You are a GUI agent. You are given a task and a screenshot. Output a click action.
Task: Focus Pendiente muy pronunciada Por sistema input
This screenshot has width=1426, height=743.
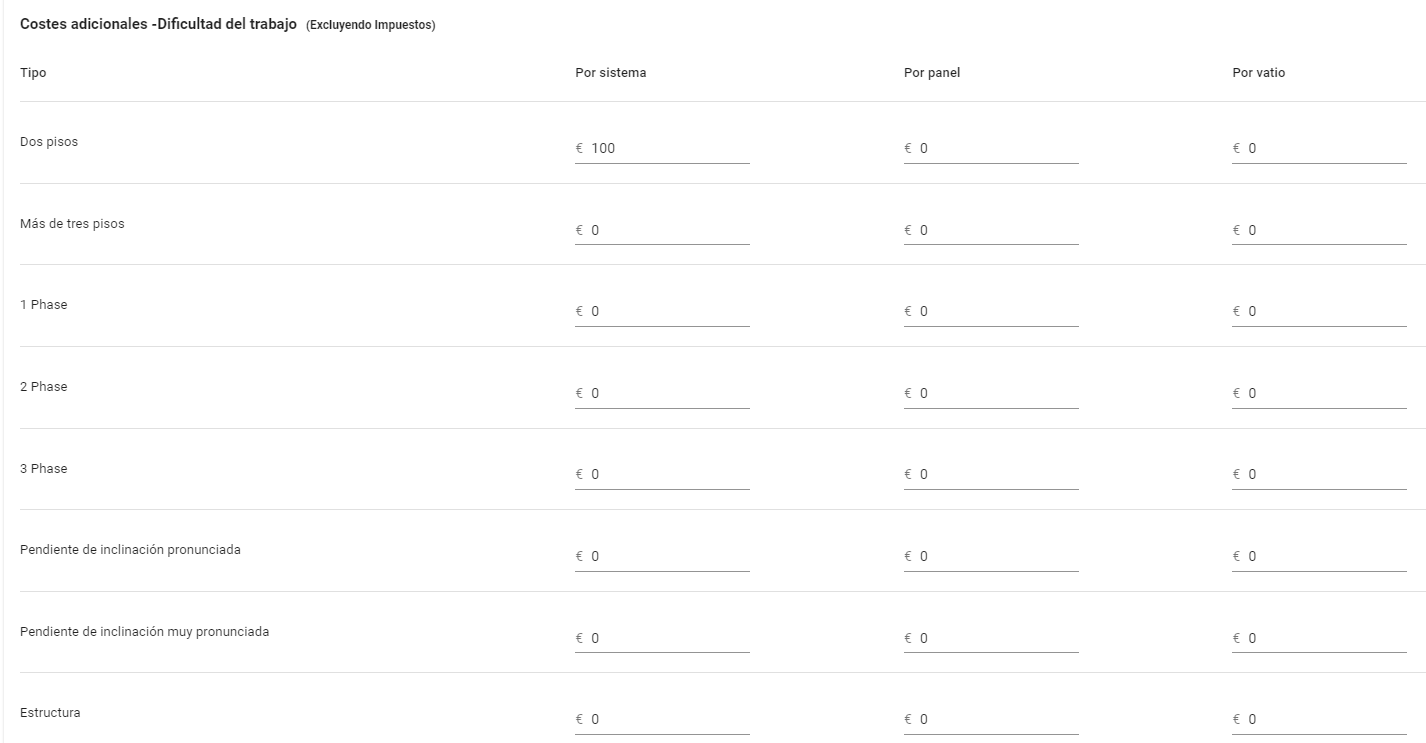pyautogui.click(x=662, y=638)
